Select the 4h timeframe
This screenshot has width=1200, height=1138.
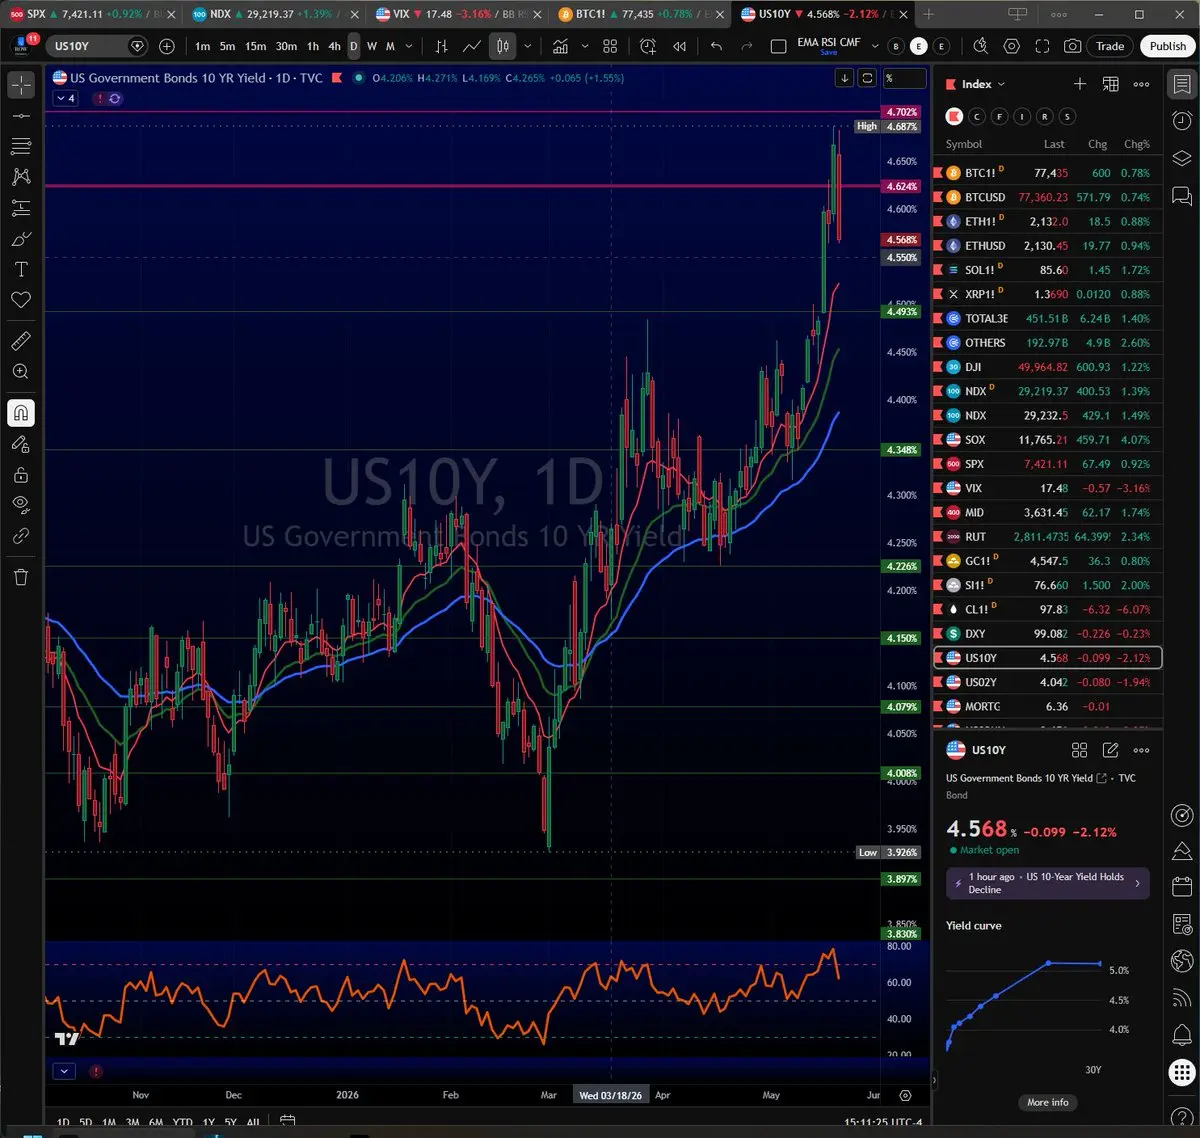click(x=335, y=46)
